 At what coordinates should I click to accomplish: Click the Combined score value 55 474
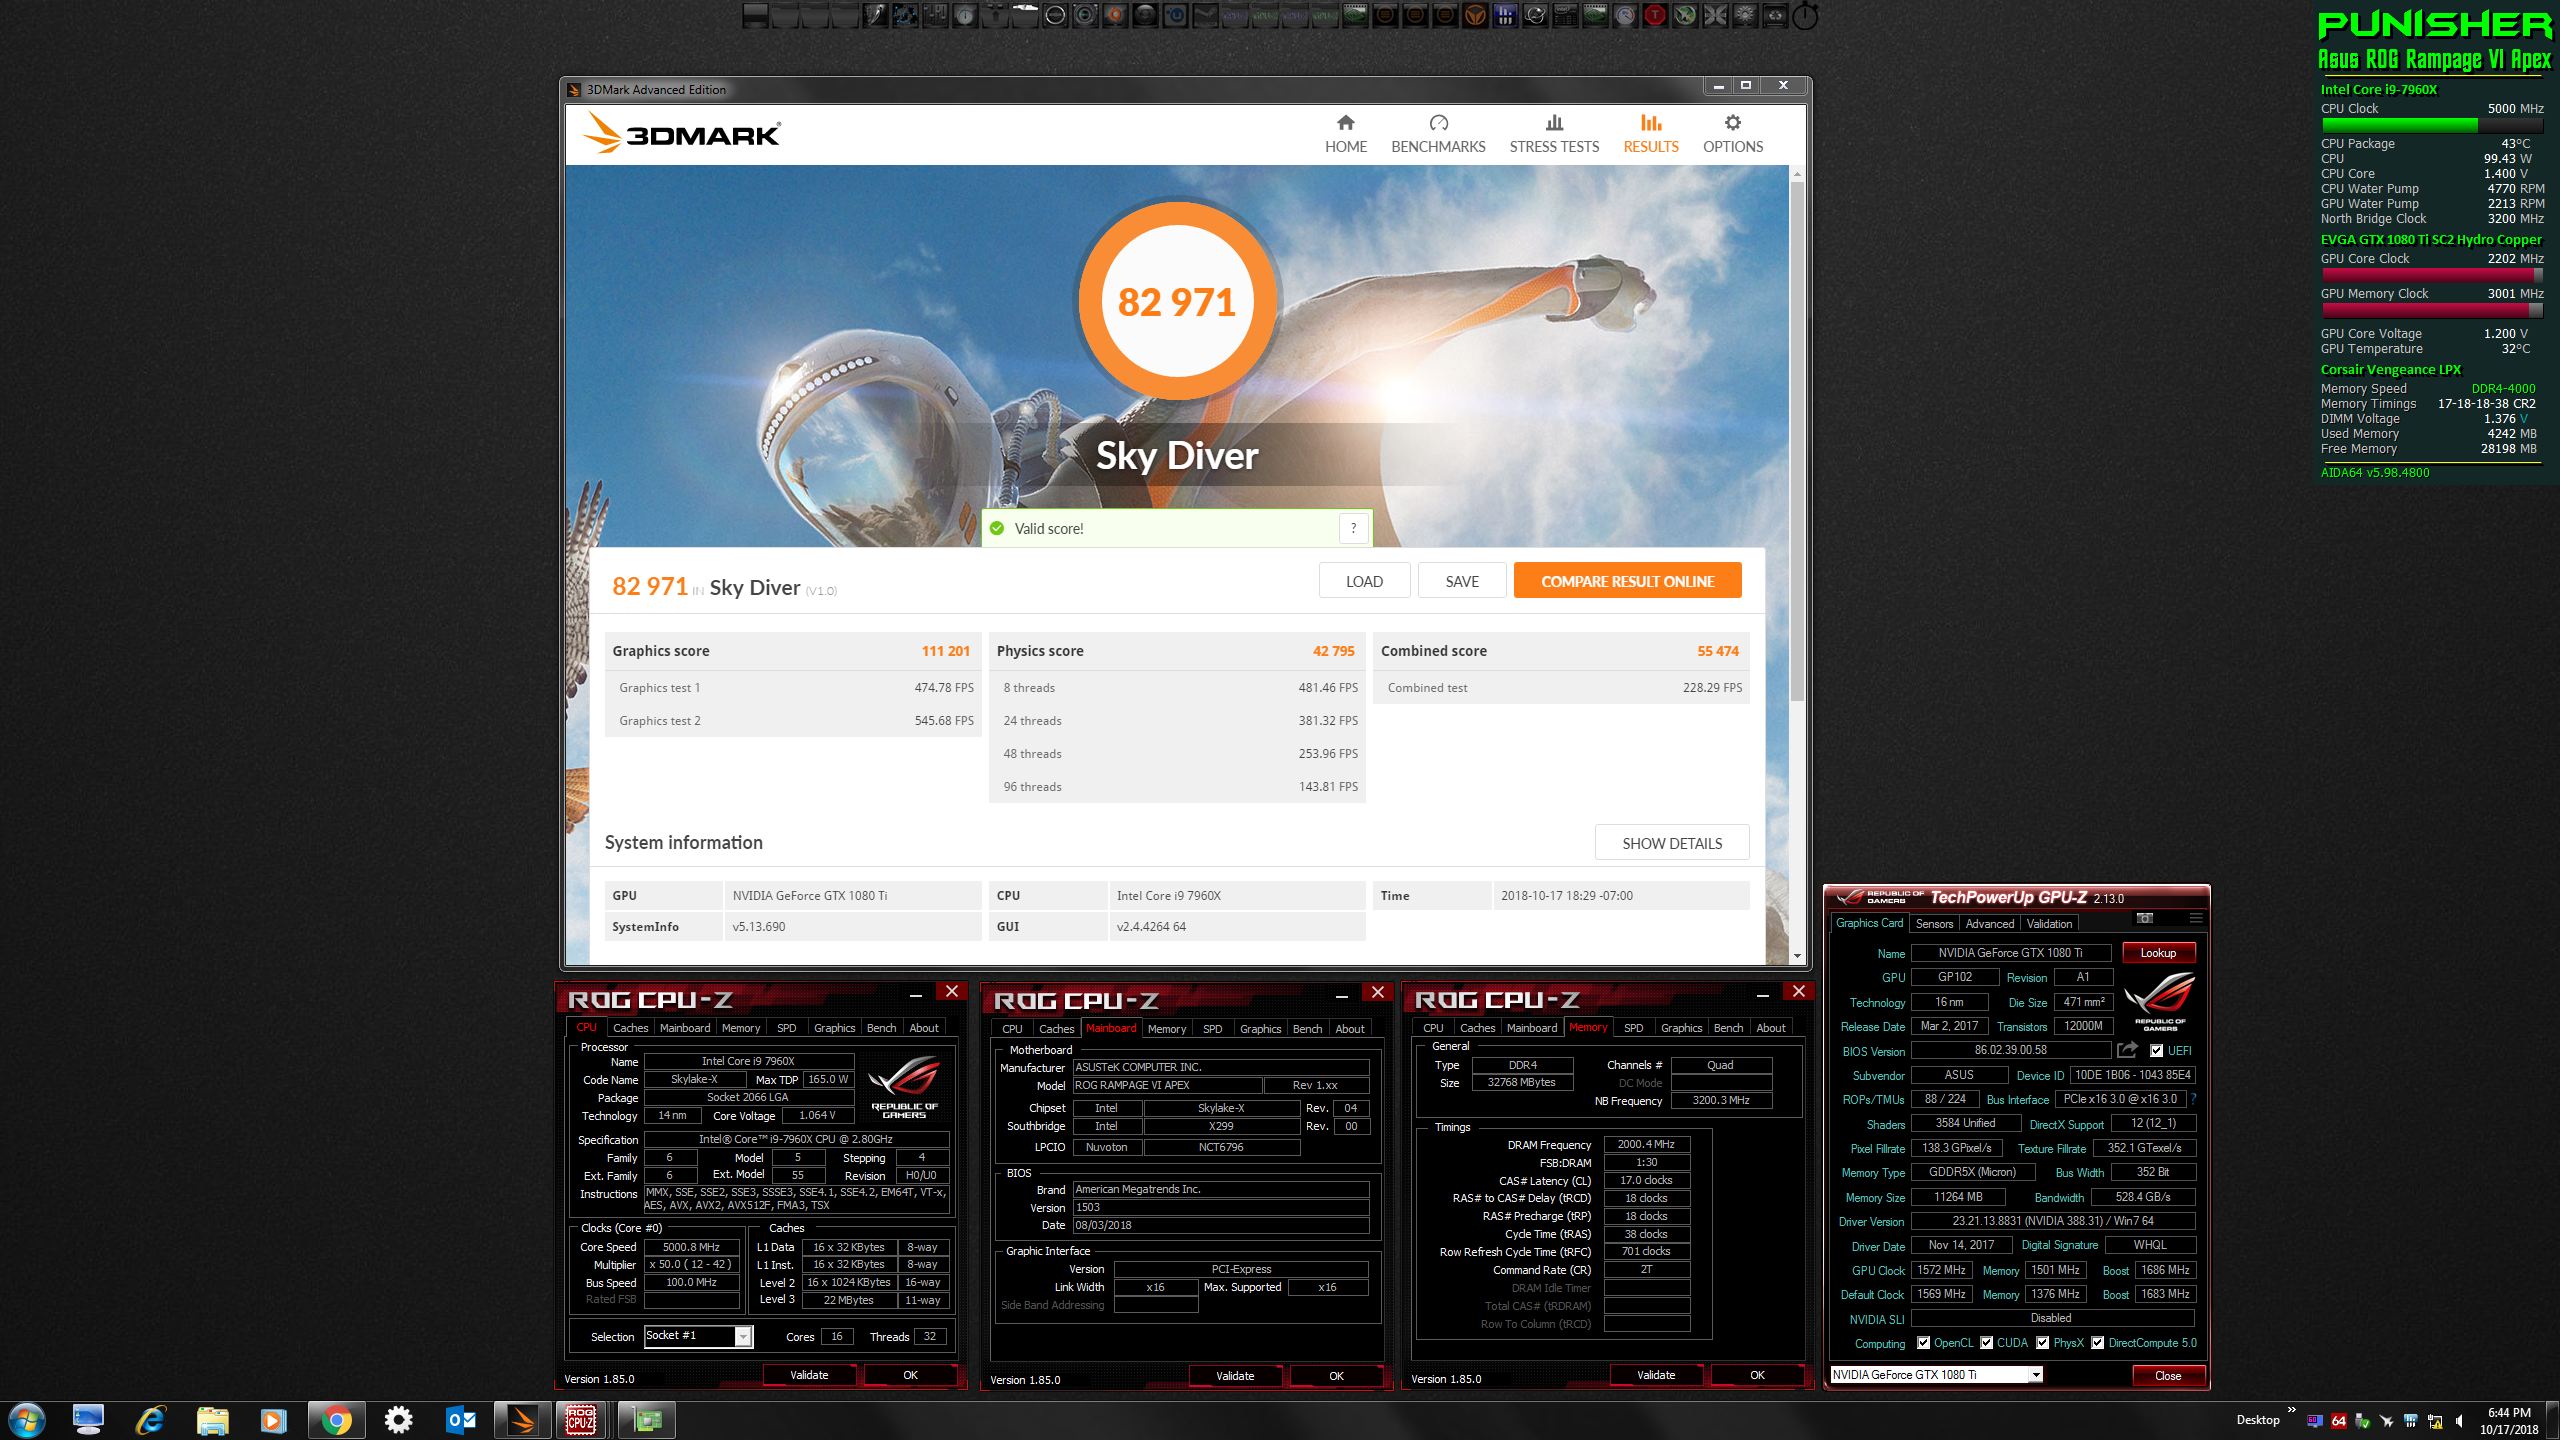1717,651
